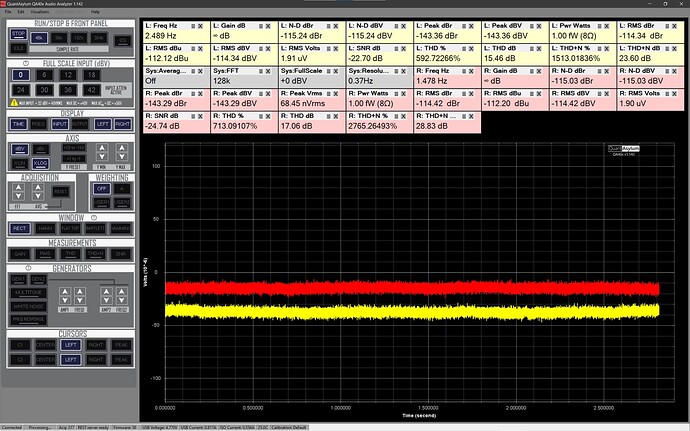This screenshot has height=431, width=690.
Task: Open the R: Peak Vrms tile menu
Action: tap(329, 93)
